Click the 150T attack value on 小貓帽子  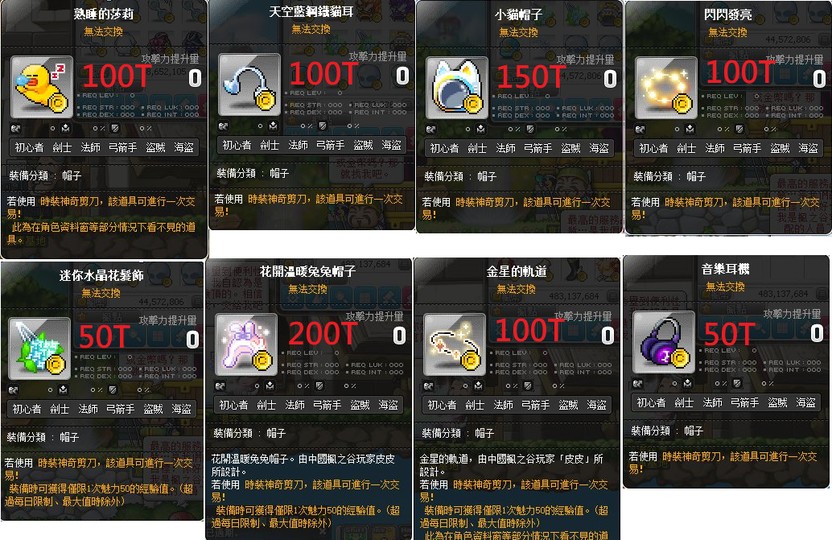(531, 77)
